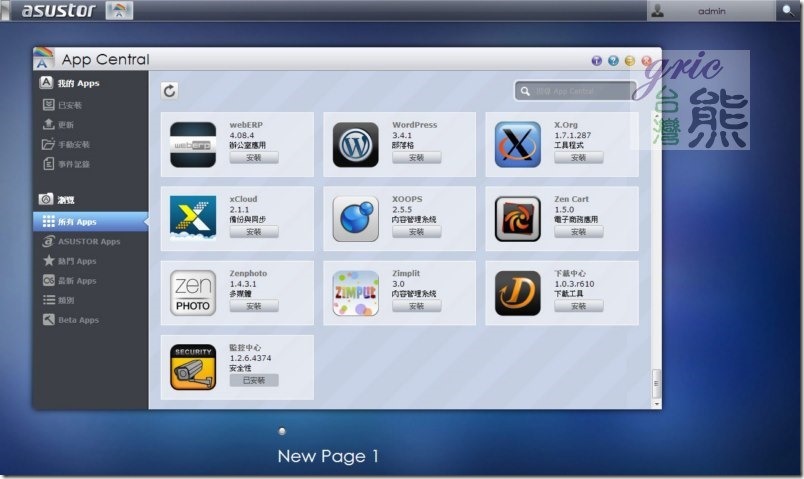Click the magnifier search icon in top bar
This screenshot has height=479, width=804.
pos(788,10)
